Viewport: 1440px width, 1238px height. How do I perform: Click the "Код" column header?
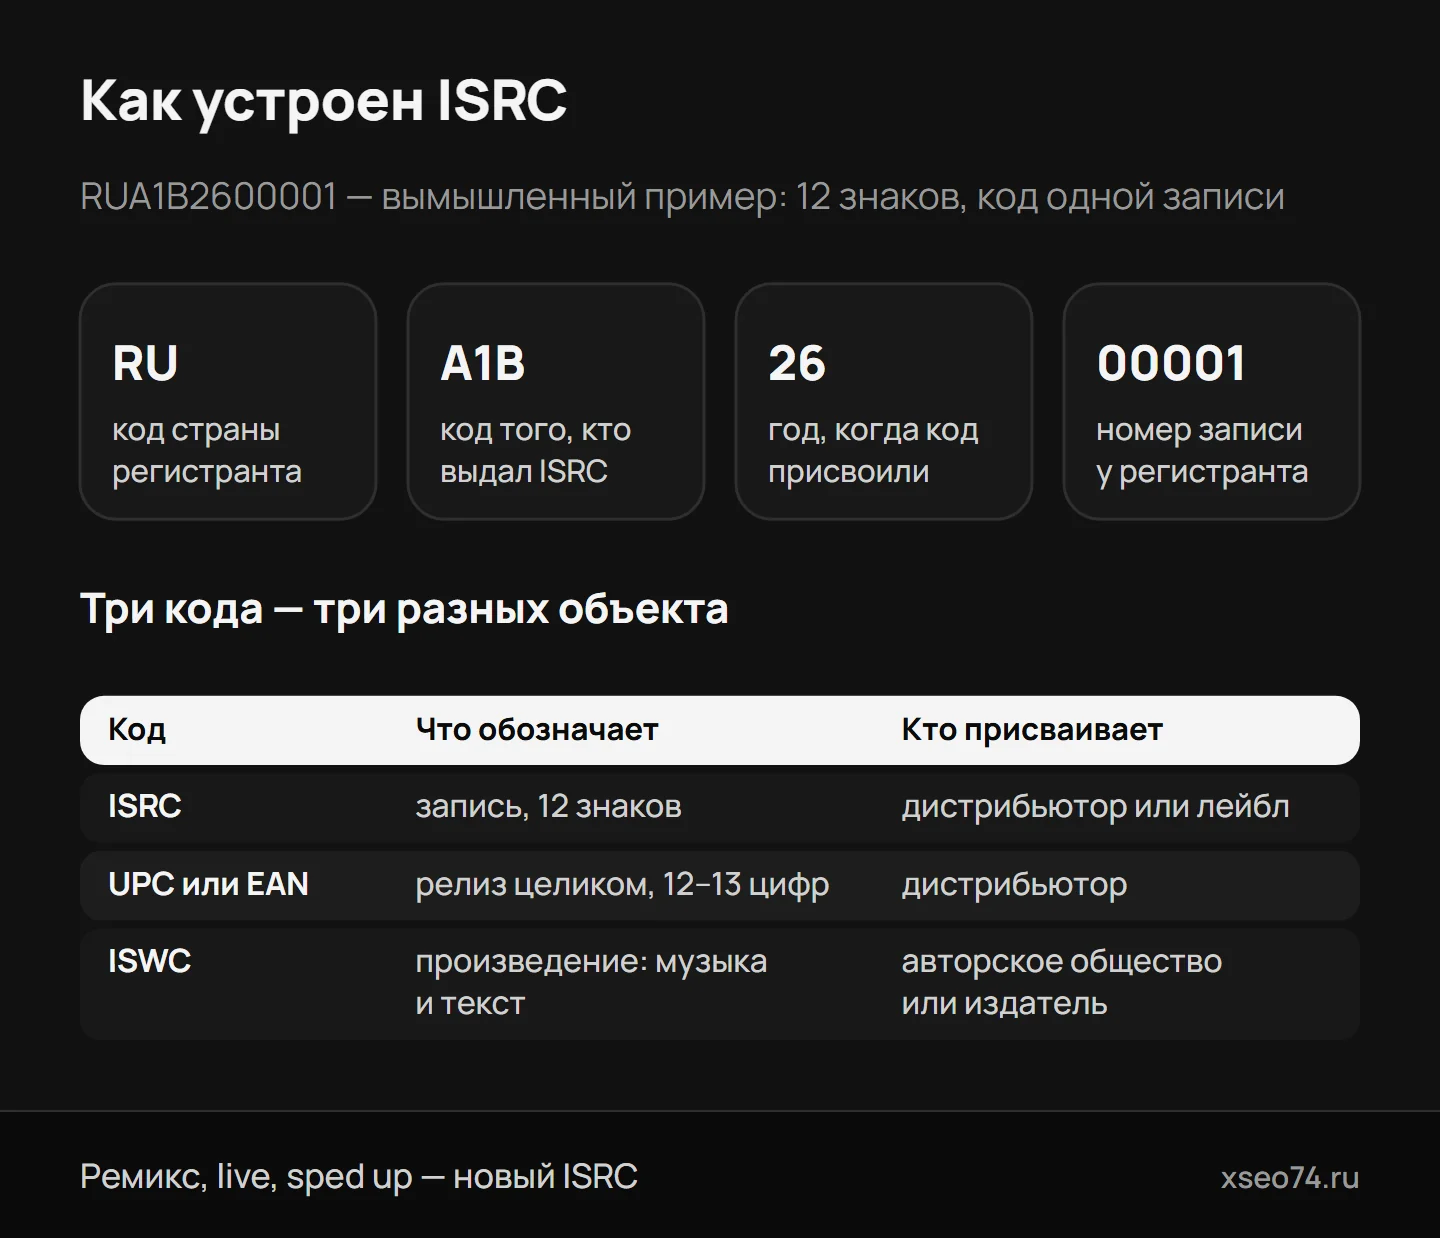[x=137, y=730]
